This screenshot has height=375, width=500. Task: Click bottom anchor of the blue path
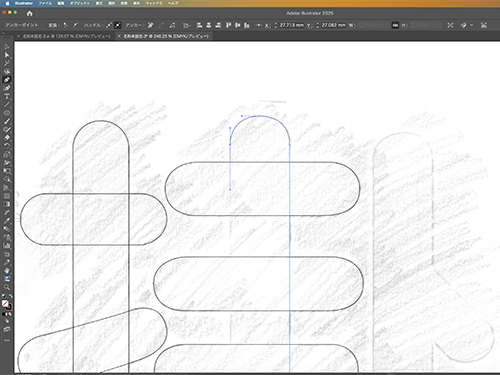pyautogui.click(x=230, y=190)
